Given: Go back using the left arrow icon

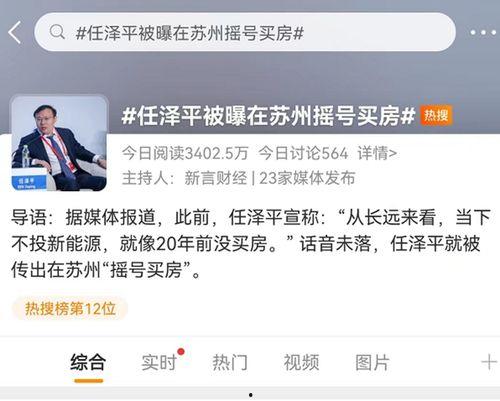Looking at the screenshot, I should point(15,32).
